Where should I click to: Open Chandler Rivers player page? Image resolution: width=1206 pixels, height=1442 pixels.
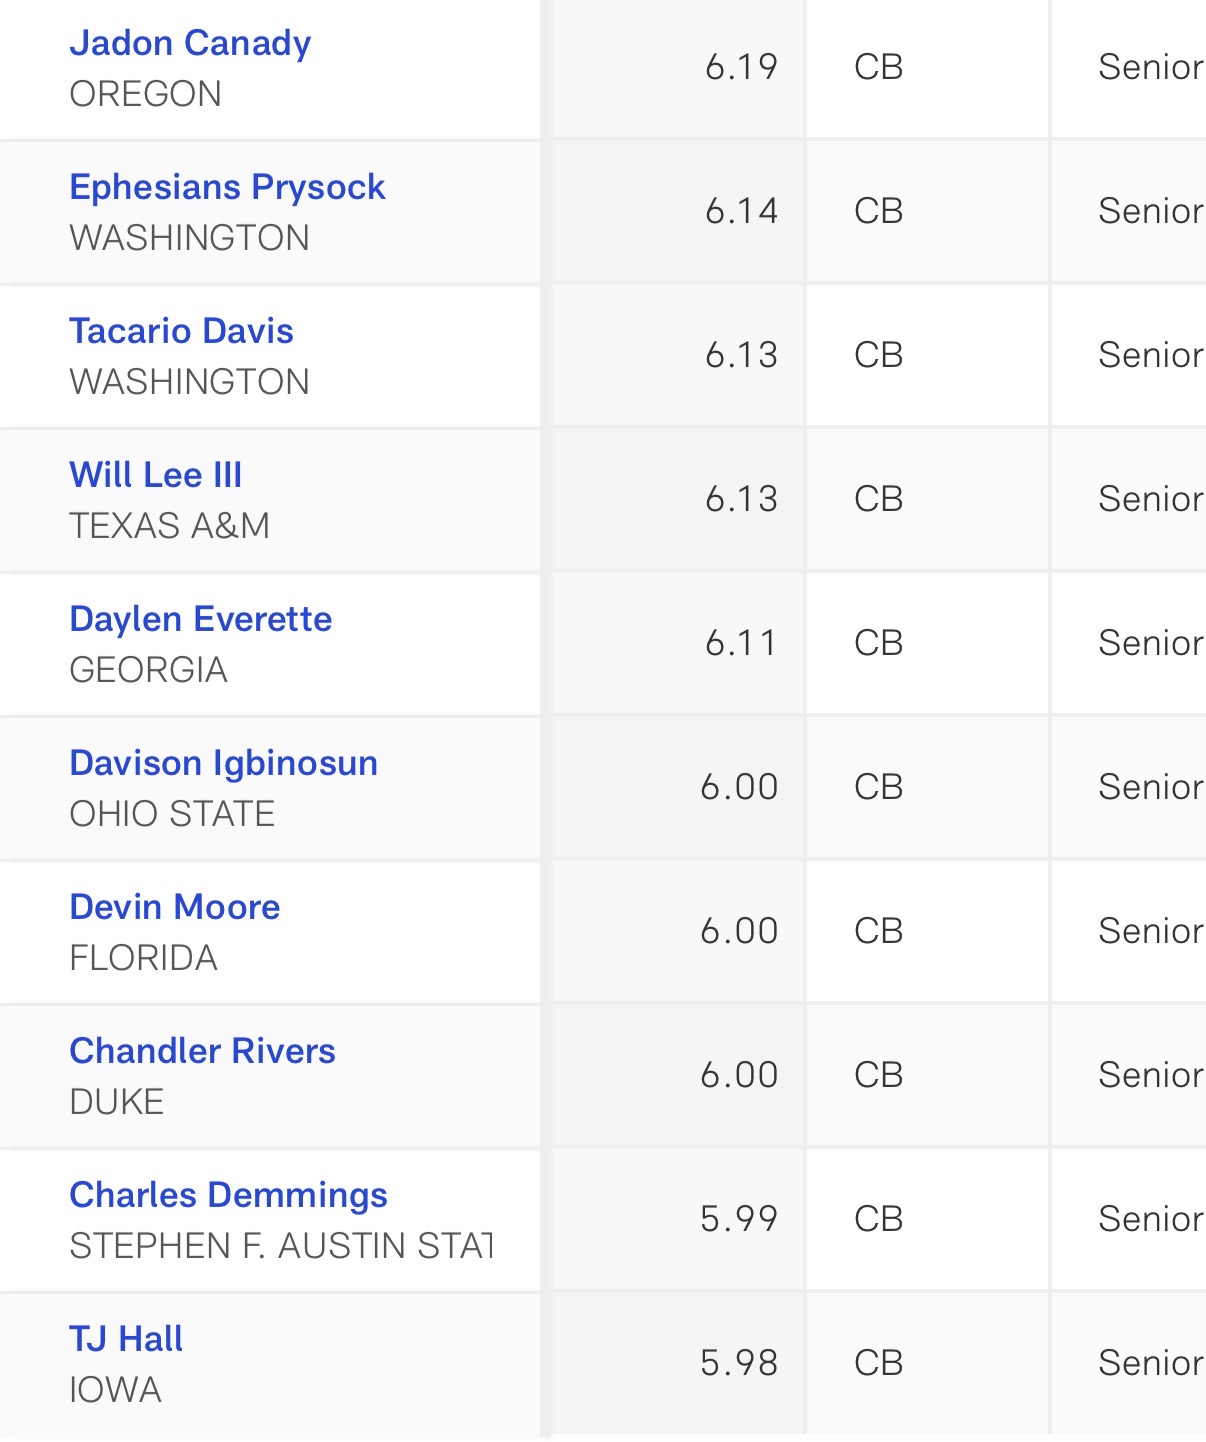(x=202, y=1051)
